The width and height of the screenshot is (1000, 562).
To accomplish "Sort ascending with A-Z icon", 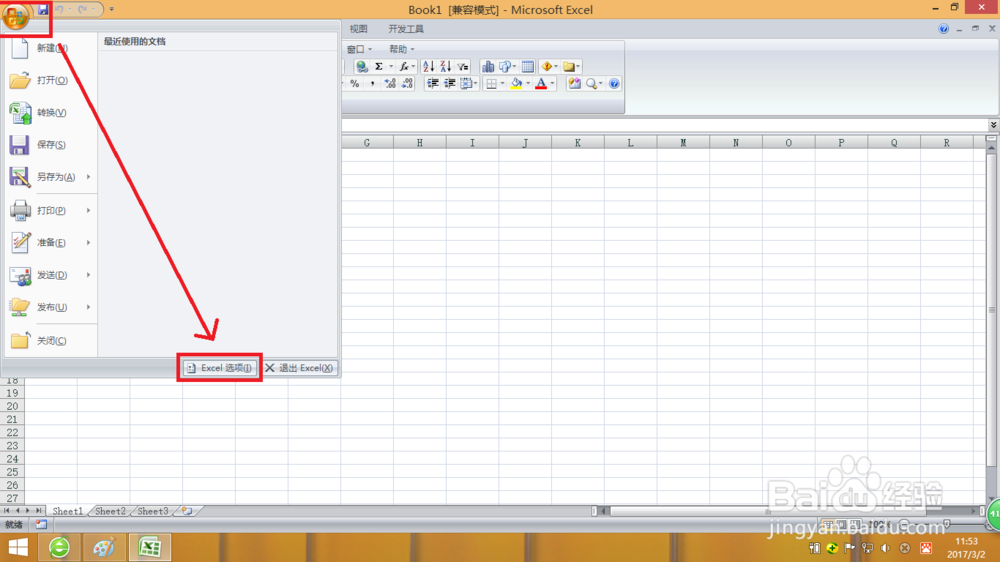I will [x=429, y=66].
